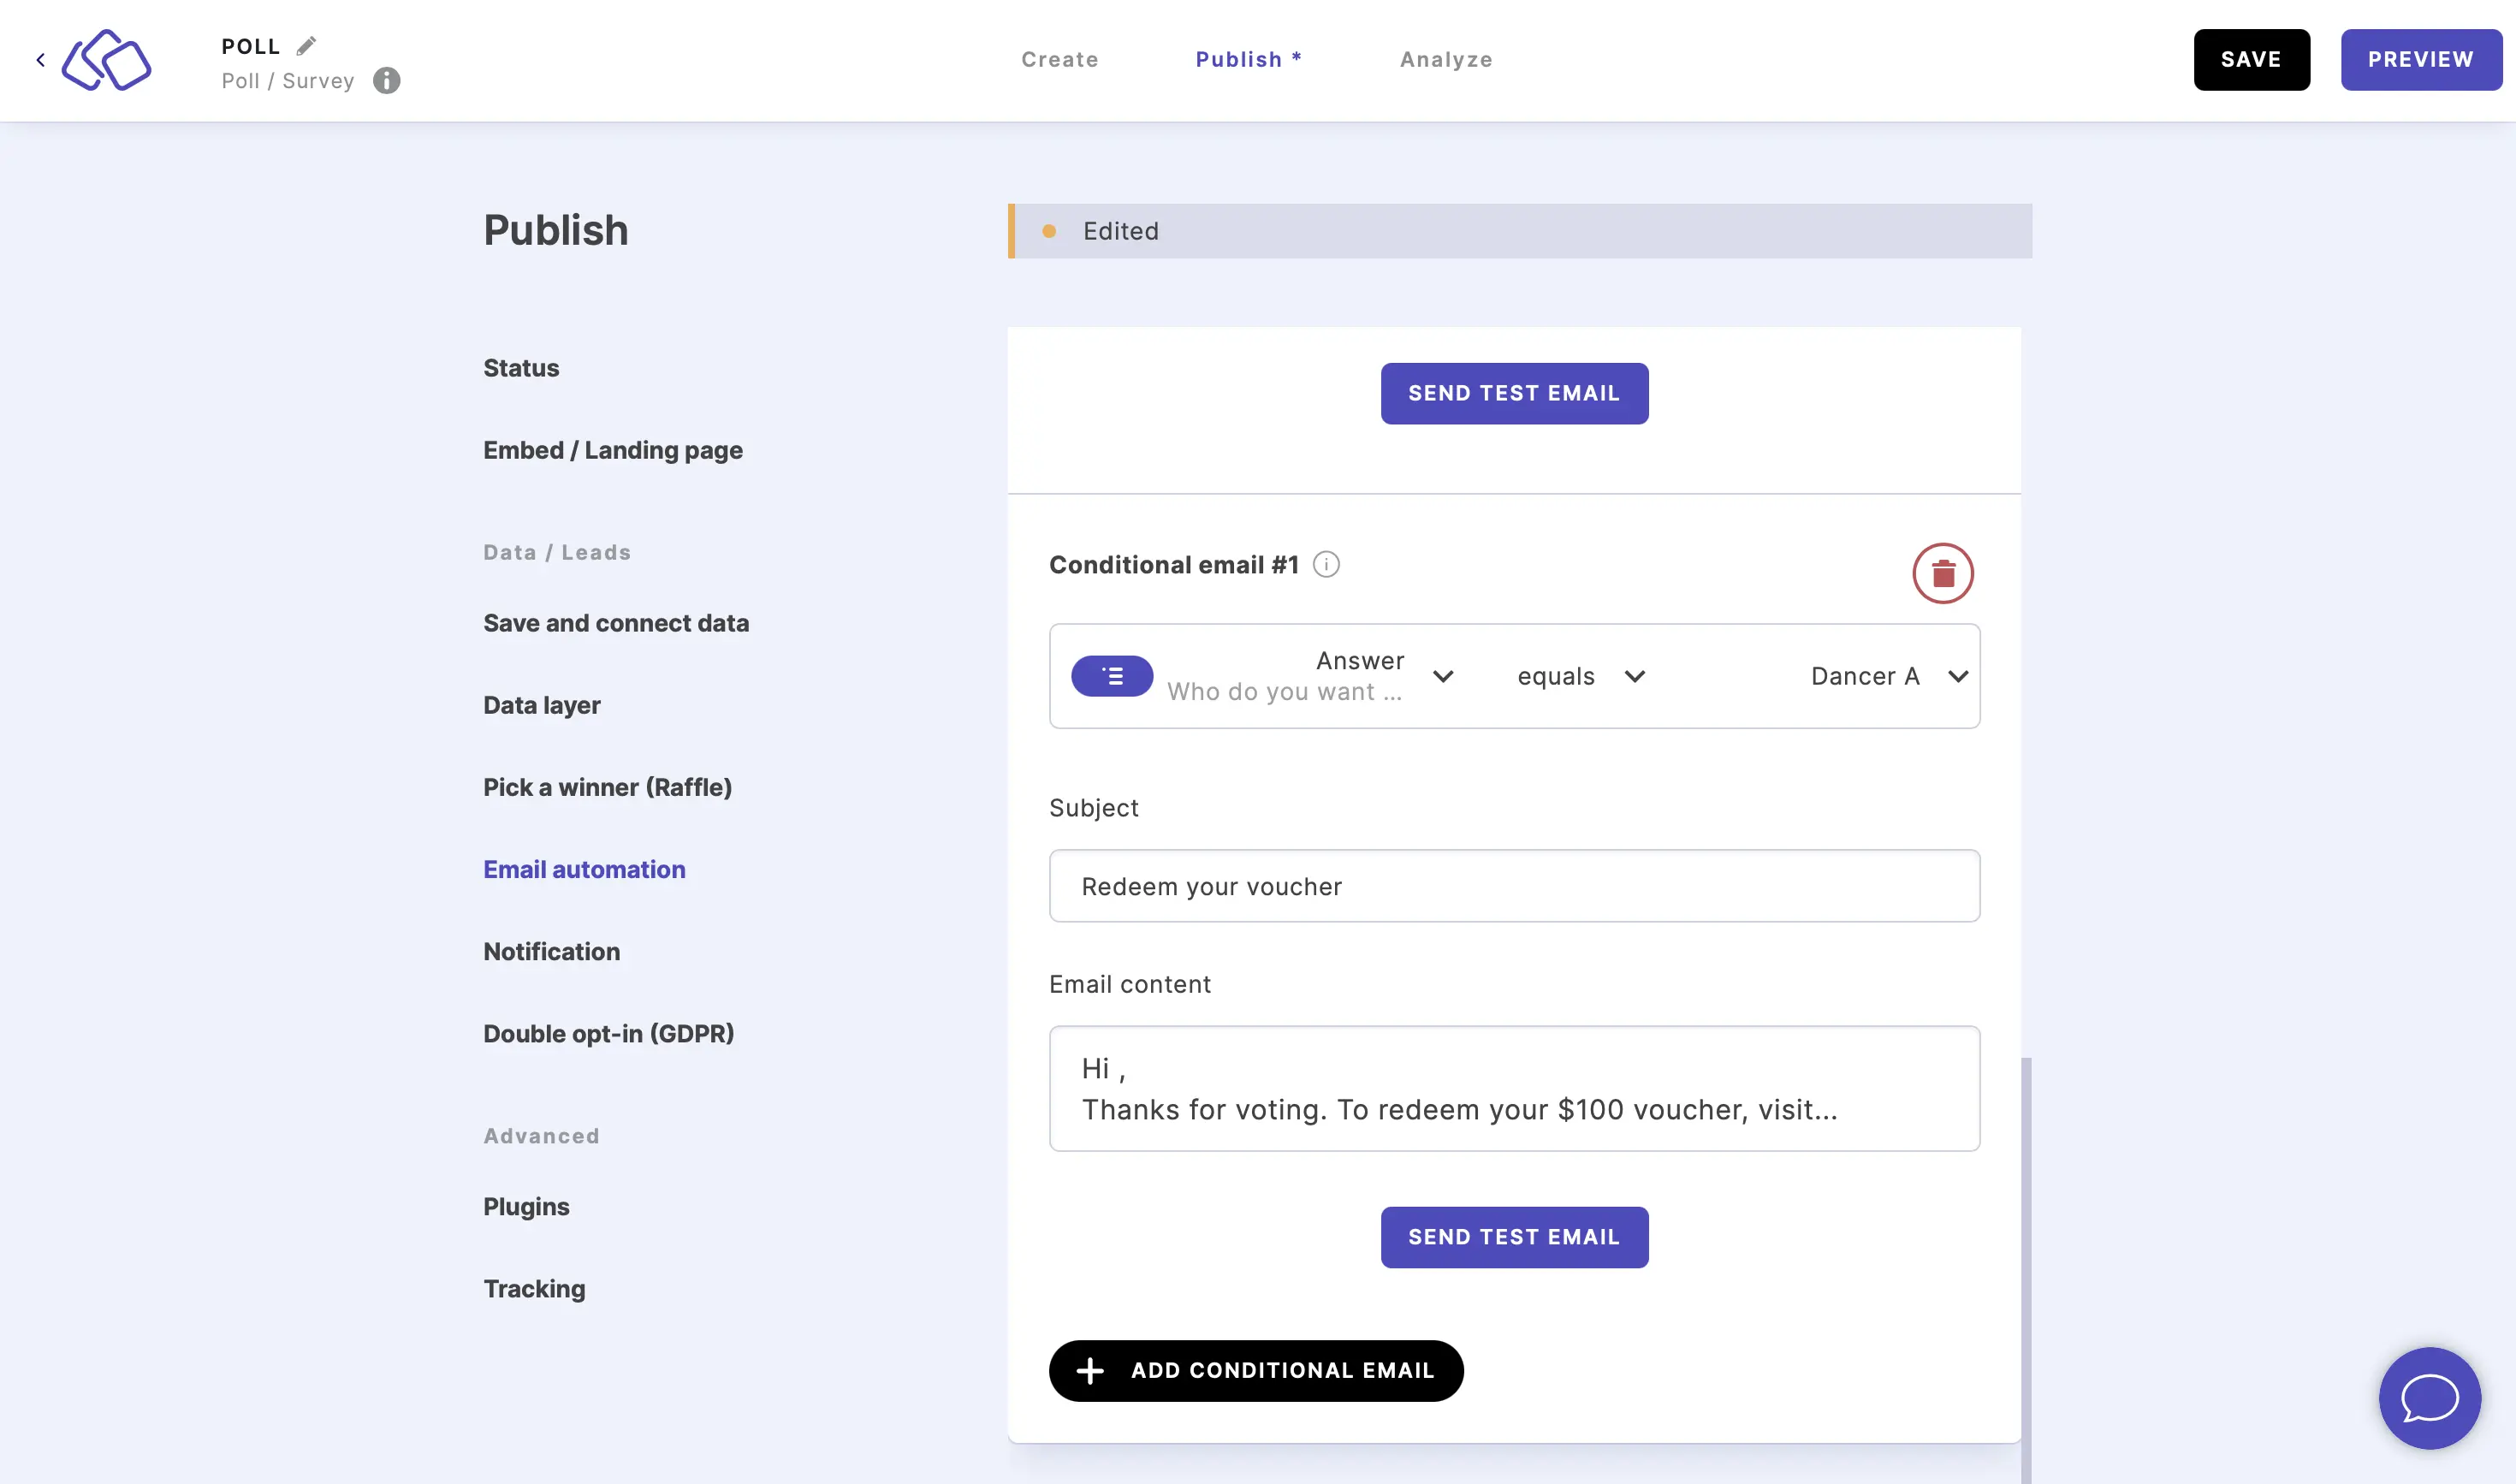Switch to the Create tab
This screenshot has height=1484, width=2516.
point(1059,58)
